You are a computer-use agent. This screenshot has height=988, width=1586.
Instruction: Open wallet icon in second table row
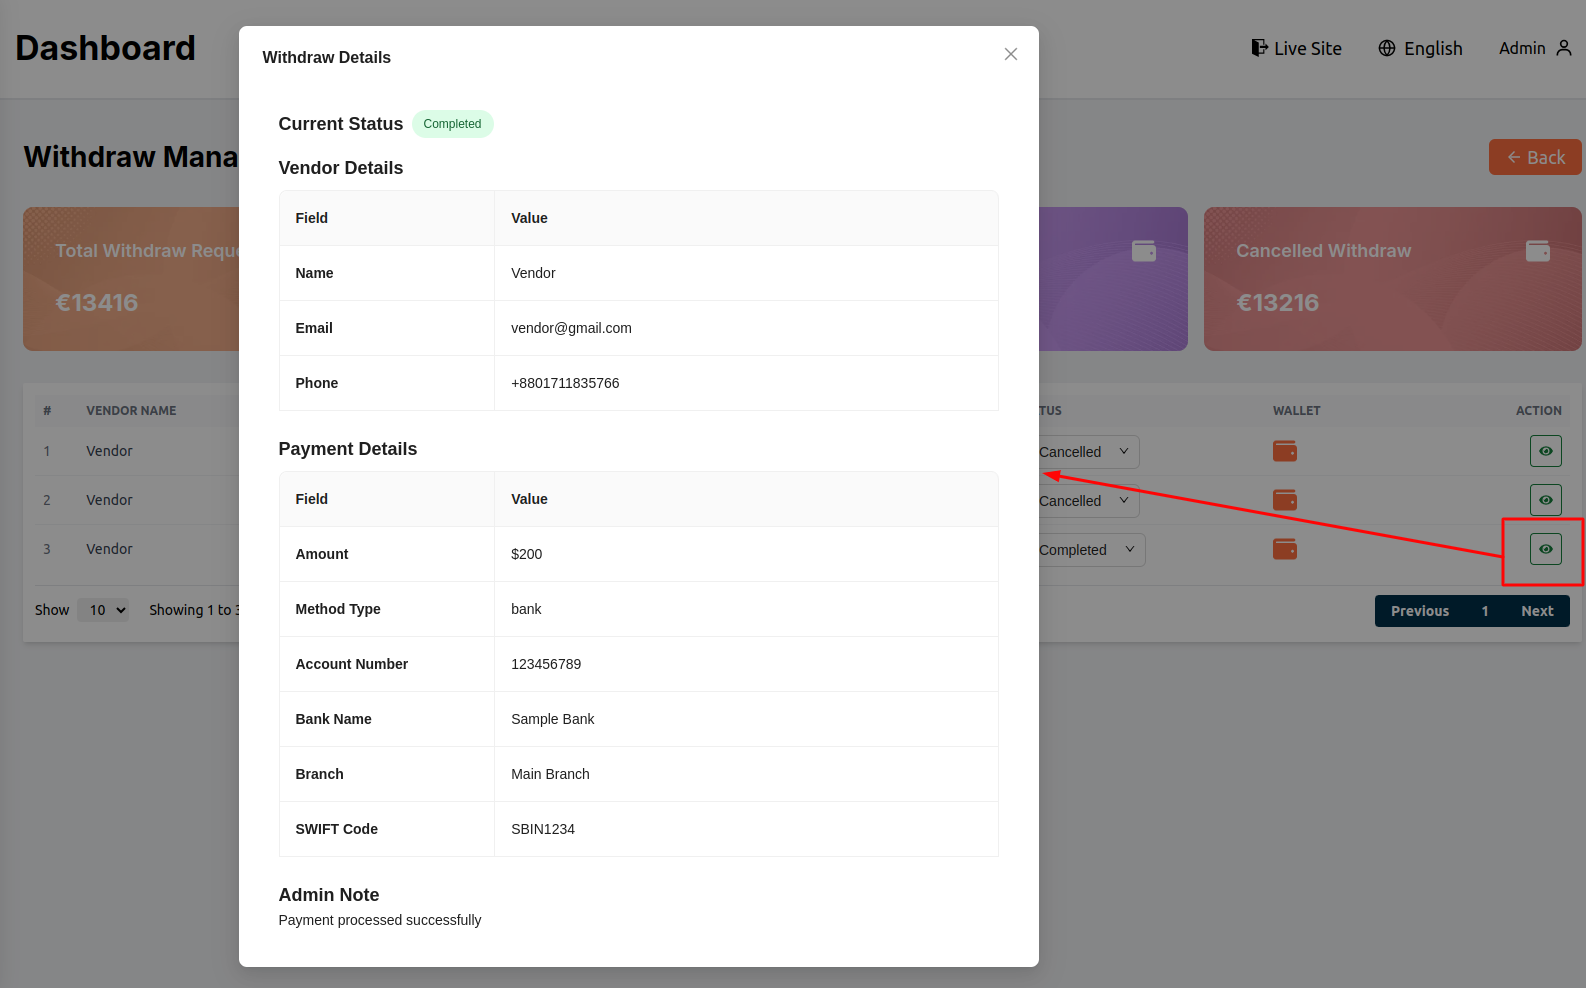coord(1284,500)
